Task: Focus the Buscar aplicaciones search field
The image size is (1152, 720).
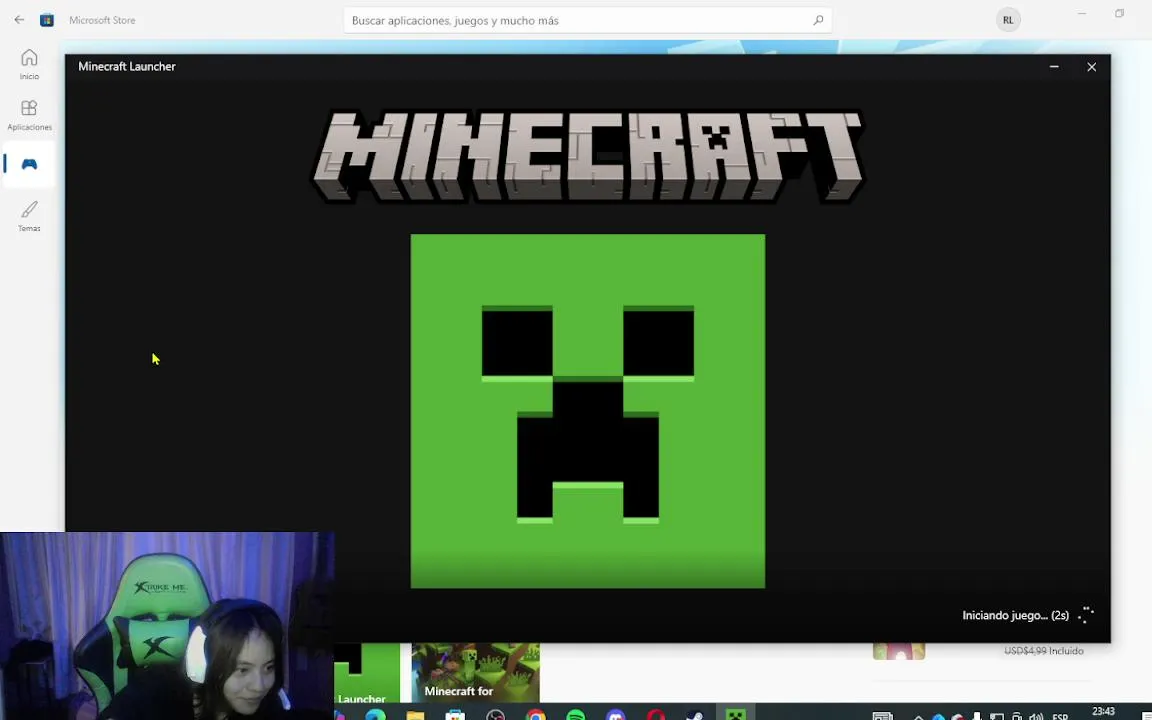Action: pyautogui.click(x=587, y=21)
